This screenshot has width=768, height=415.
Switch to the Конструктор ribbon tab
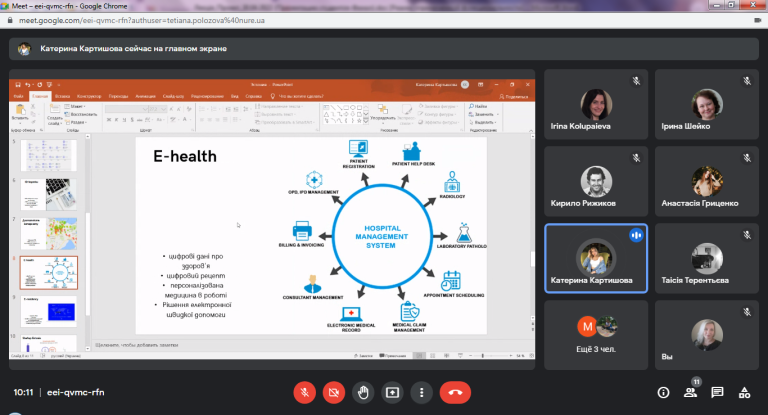click(x=89, y=97)
